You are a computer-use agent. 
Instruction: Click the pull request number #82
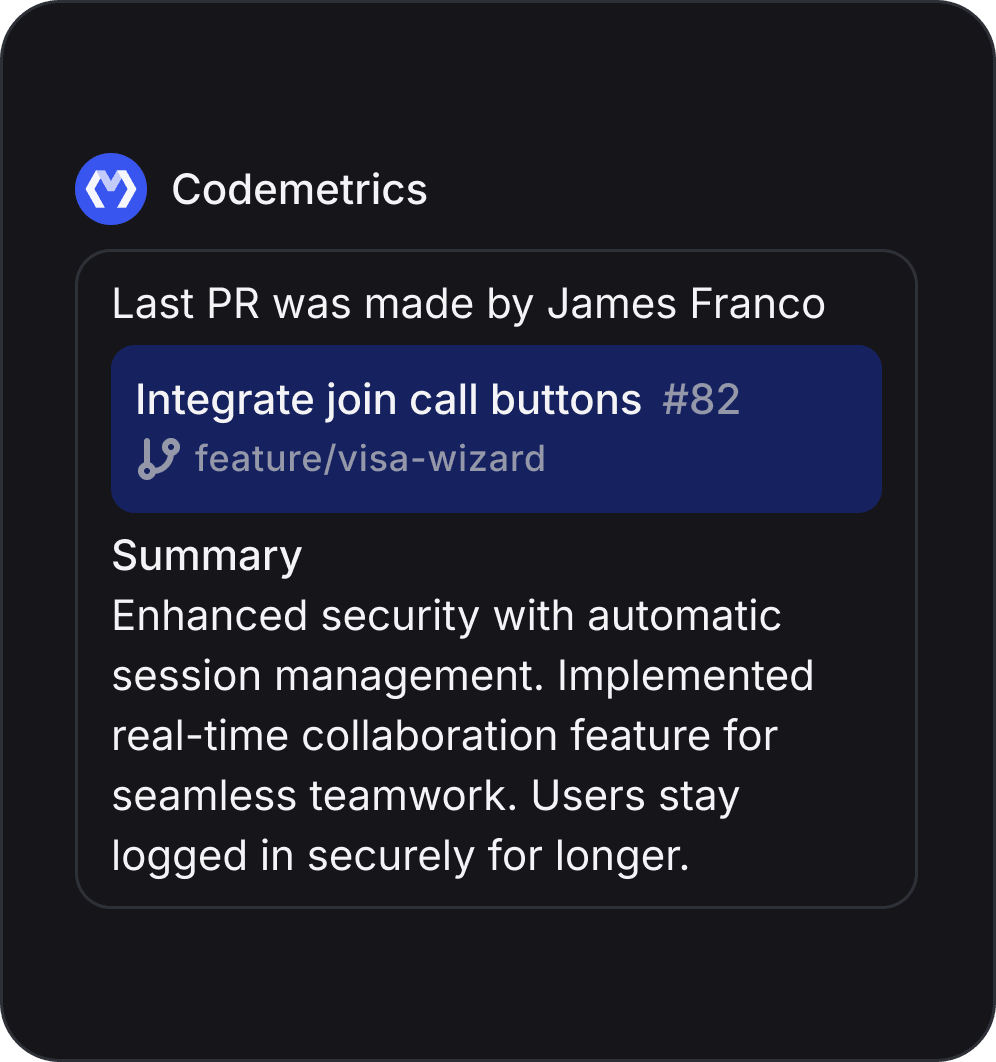coord(701,400)
